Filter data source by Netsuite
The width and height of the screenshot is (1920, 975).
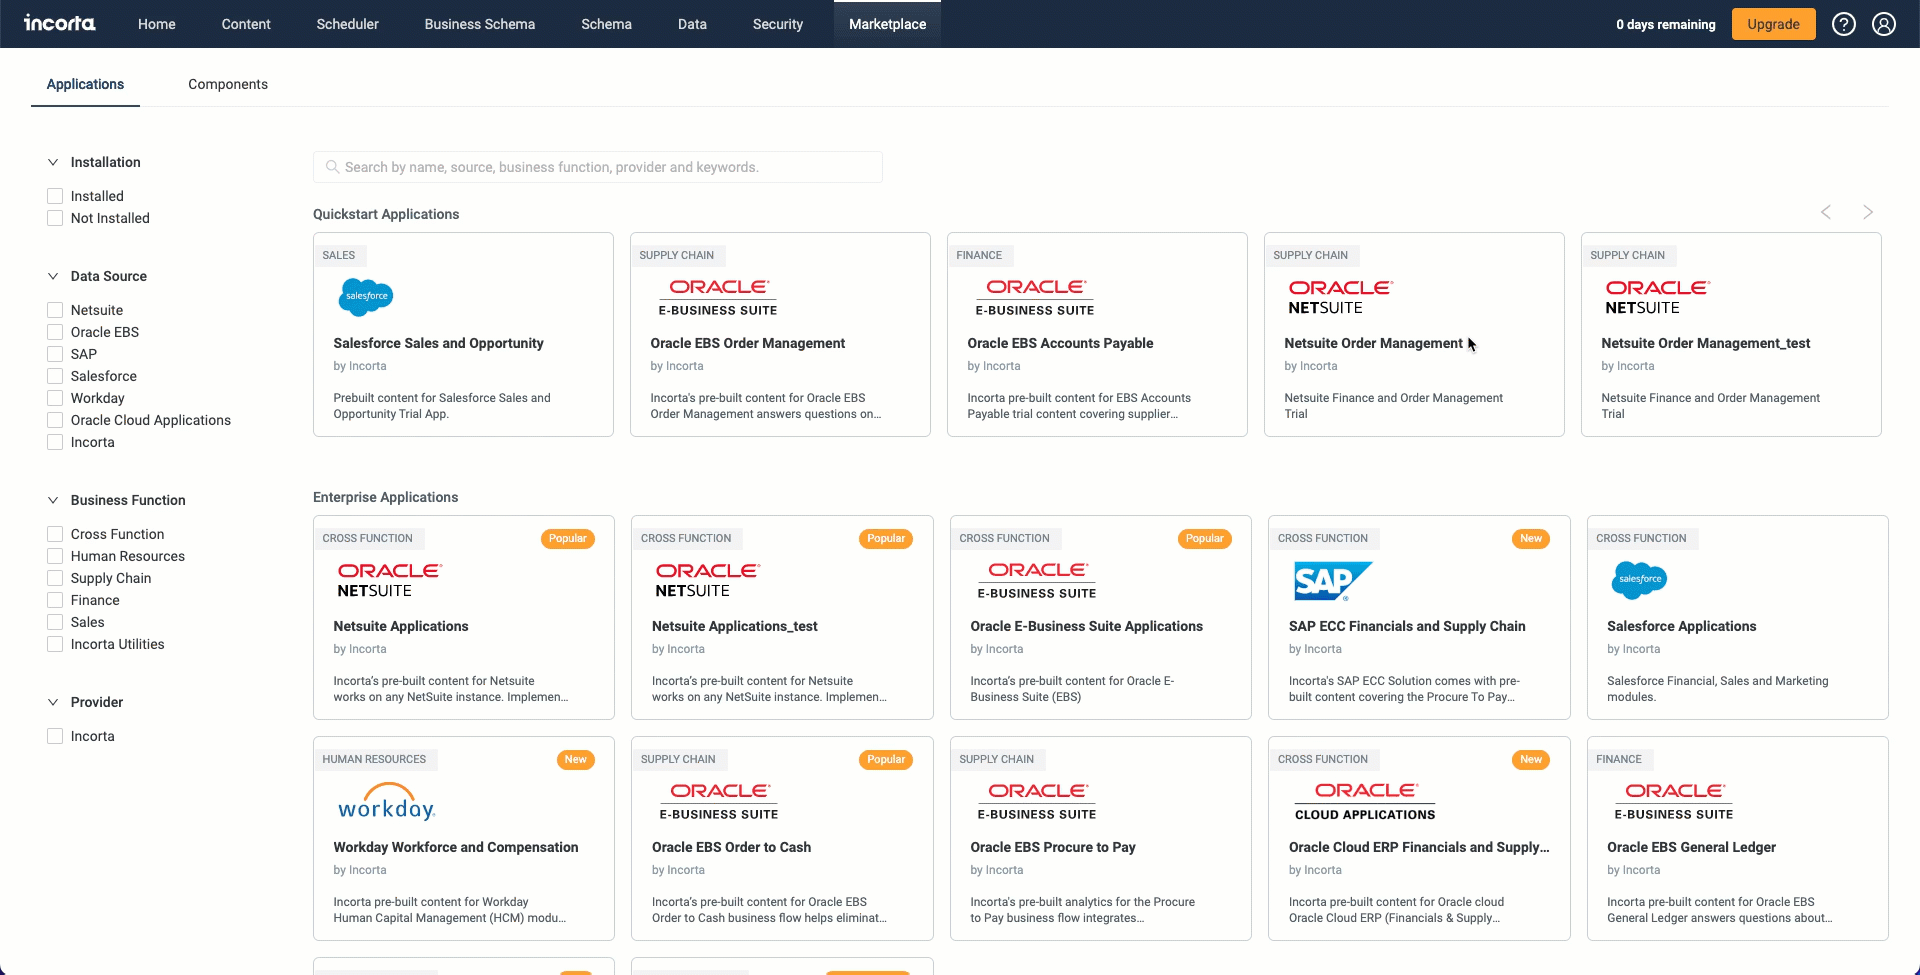click(x=55, y=310)
